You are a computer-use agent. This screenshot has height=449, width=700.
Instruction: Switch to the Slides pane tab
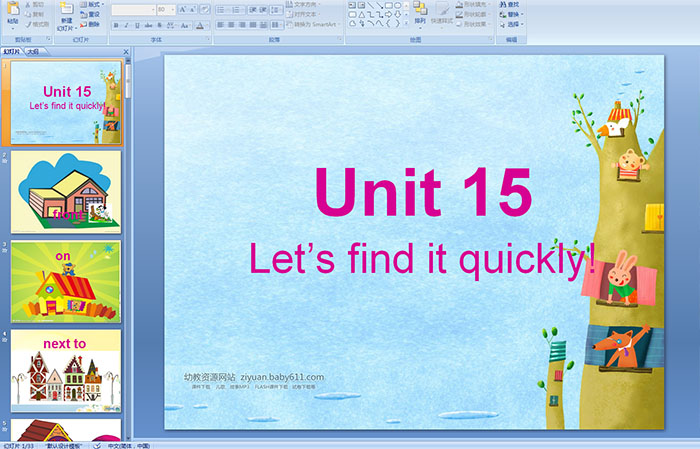(x=12, y=52)
